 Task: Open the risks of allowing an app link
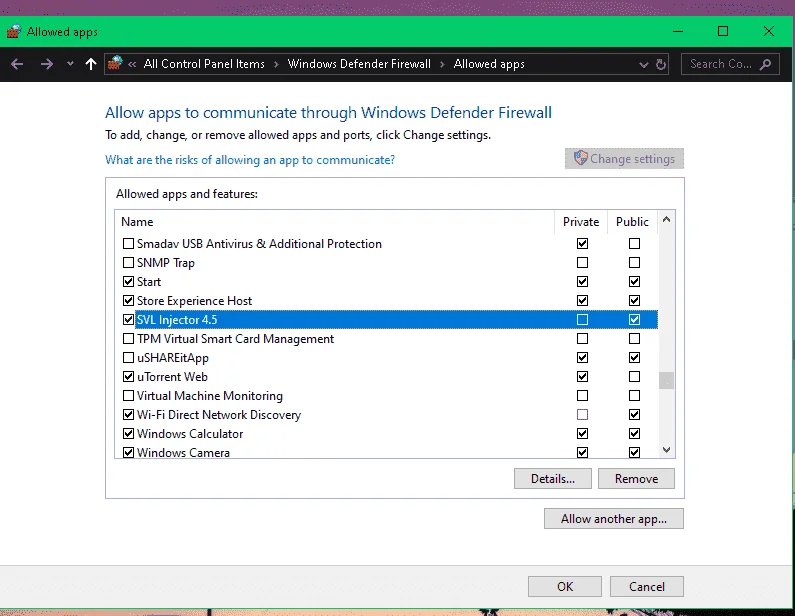[x=250, y=160]
